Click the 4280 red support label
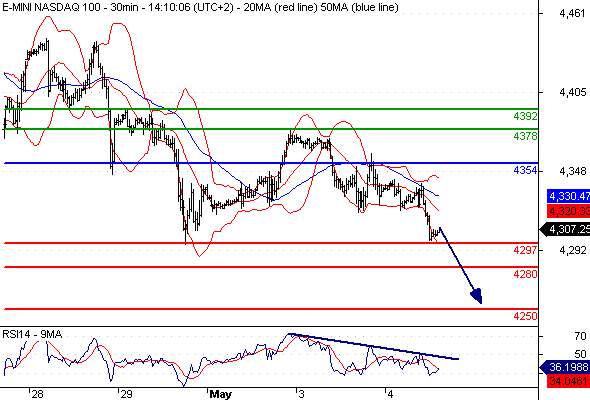 525,274
